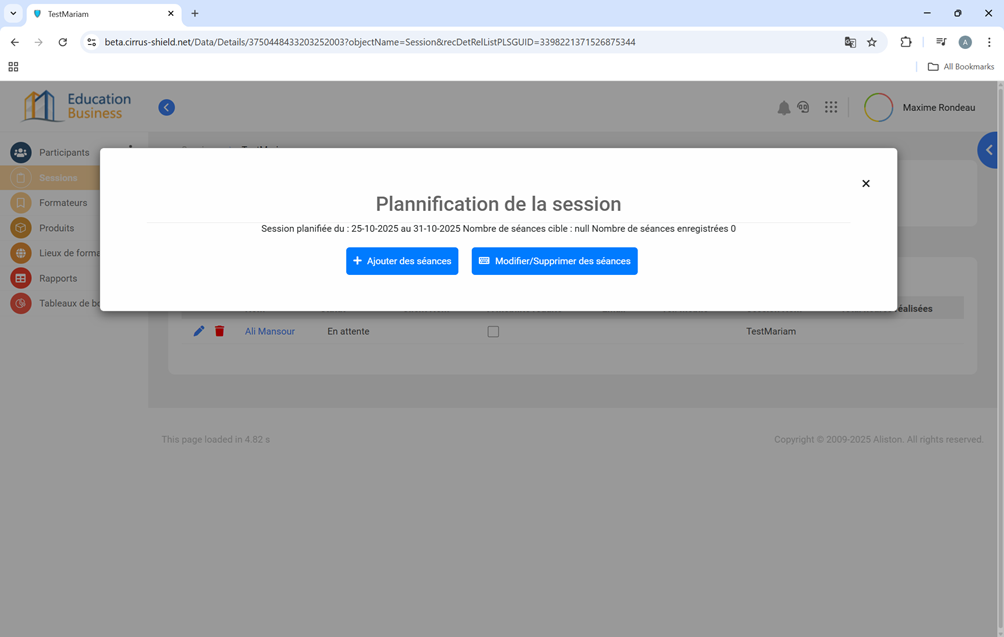Open the Rapports sidebar item
The height and width of the screenshot is (637, 1004).
(58, 278)
